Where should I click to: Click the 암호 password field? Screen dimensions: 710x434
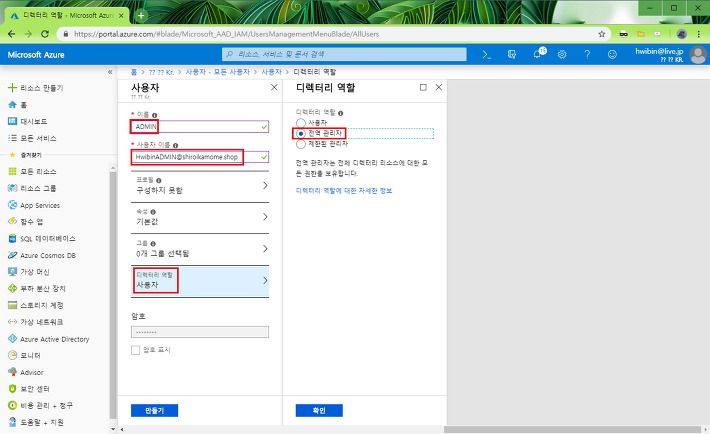(x=200, y=332)
